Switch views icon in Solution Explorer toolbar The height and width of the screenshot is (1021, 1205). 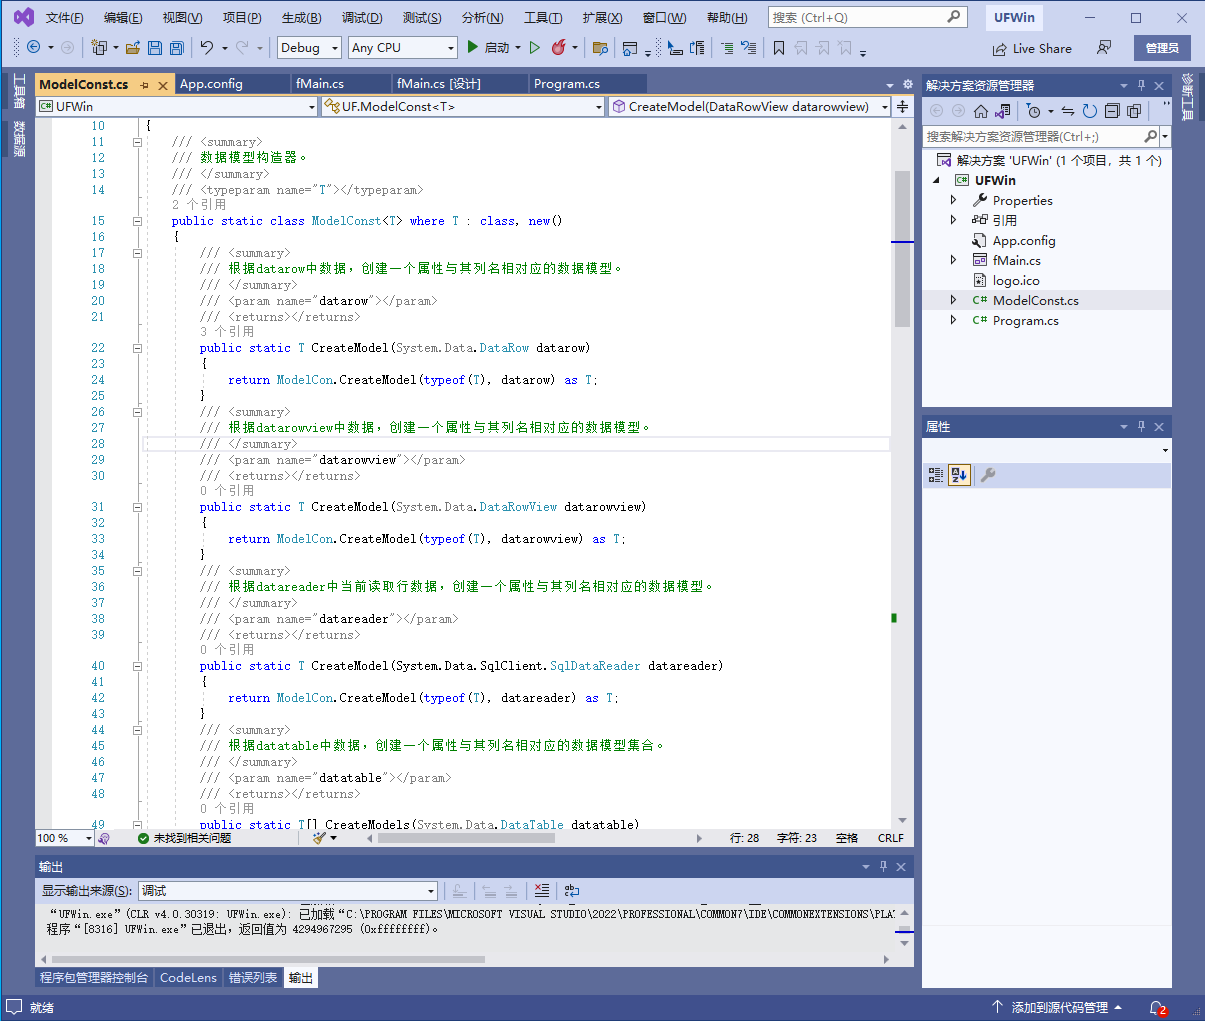(1003, 111)
